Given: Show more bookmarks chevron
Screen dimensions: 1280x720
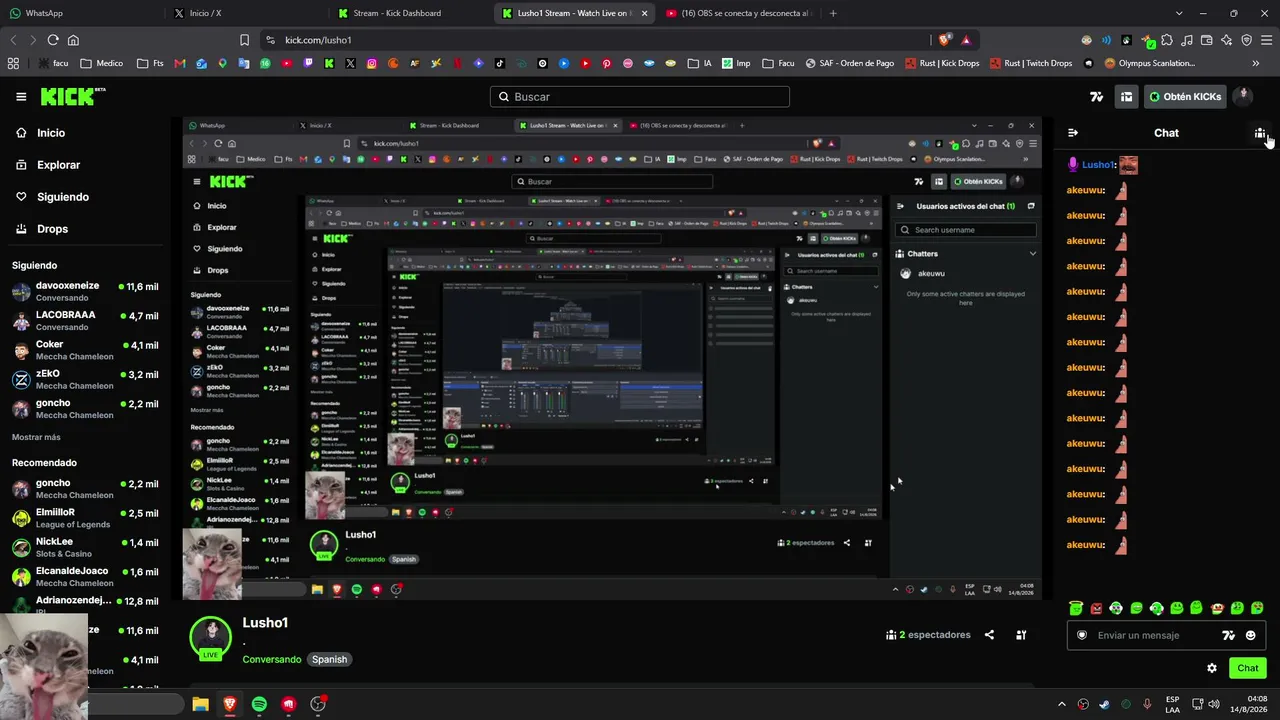Looking at the screenshot, I should click(1256, 63).
